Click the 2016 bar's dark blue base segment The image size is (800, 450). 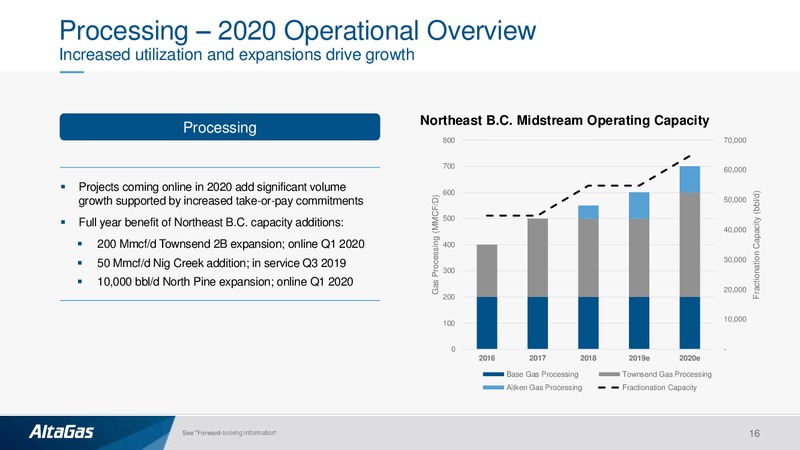pos(487,323)
